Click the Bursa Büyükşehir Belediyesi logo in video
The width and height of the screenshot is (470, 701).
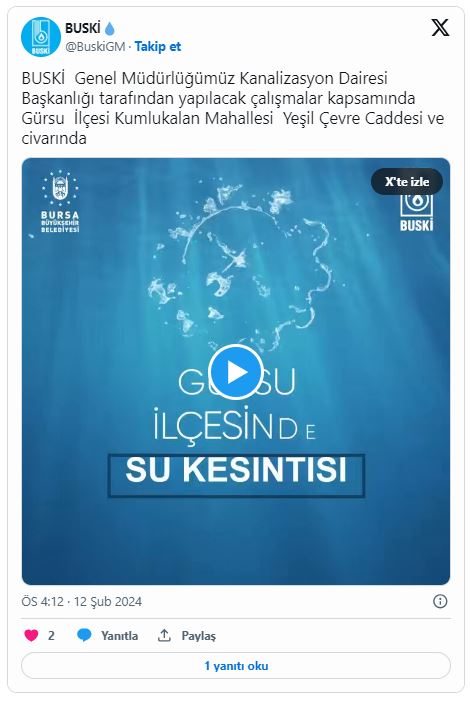coord(59,202)
